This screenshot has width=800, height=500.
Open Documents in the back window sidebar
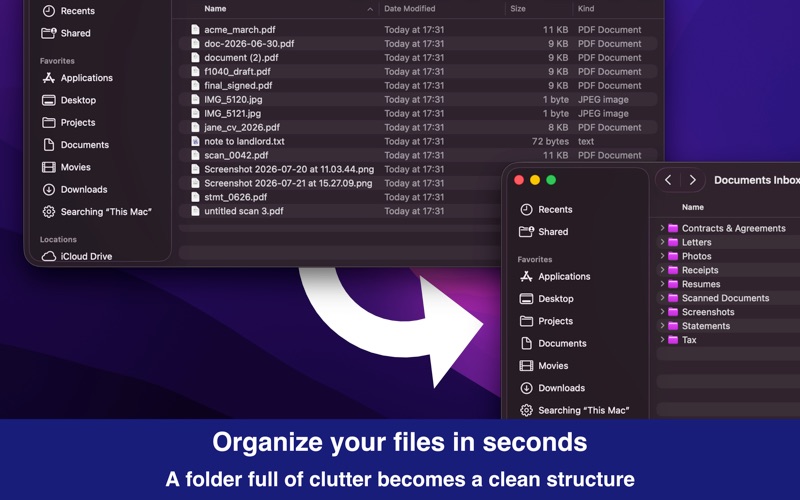coord(76,145)
